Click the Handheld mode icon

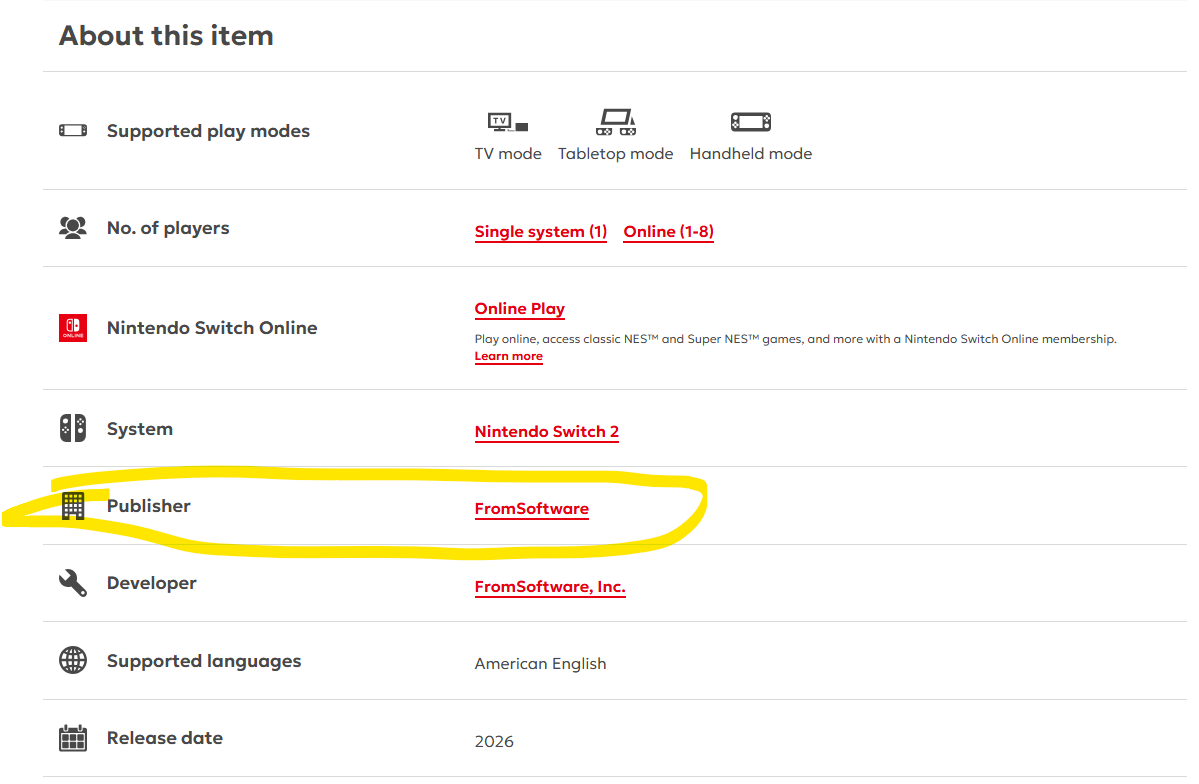(x=751, y=122)
